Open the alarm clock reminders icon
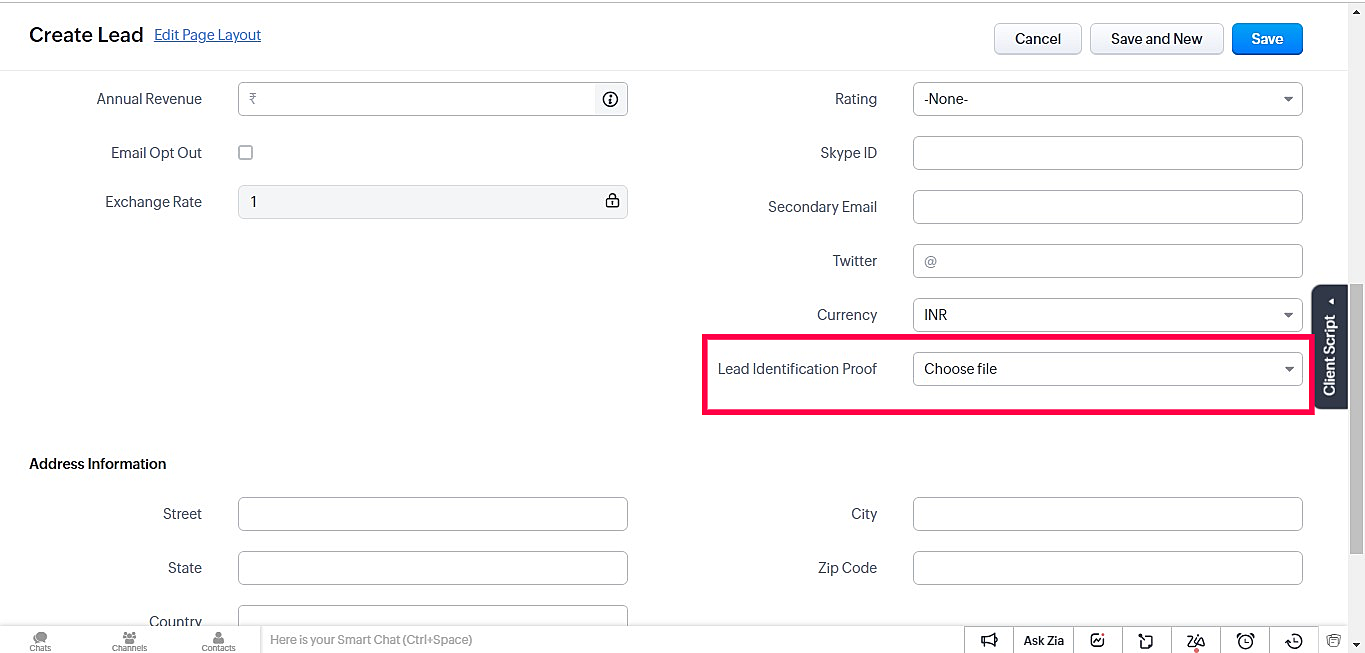 pyautogui.click(x=1245, y=640)
